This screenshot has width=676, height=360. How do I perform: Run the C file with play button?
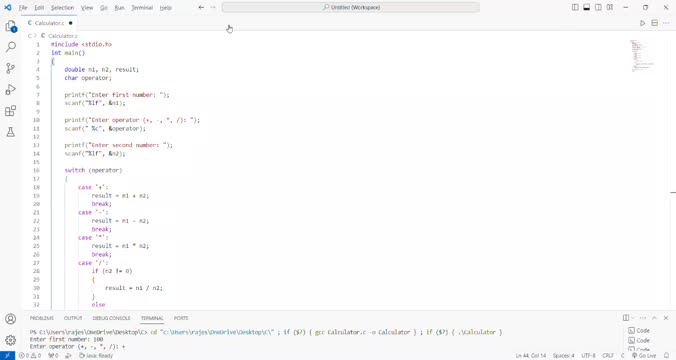642,23
